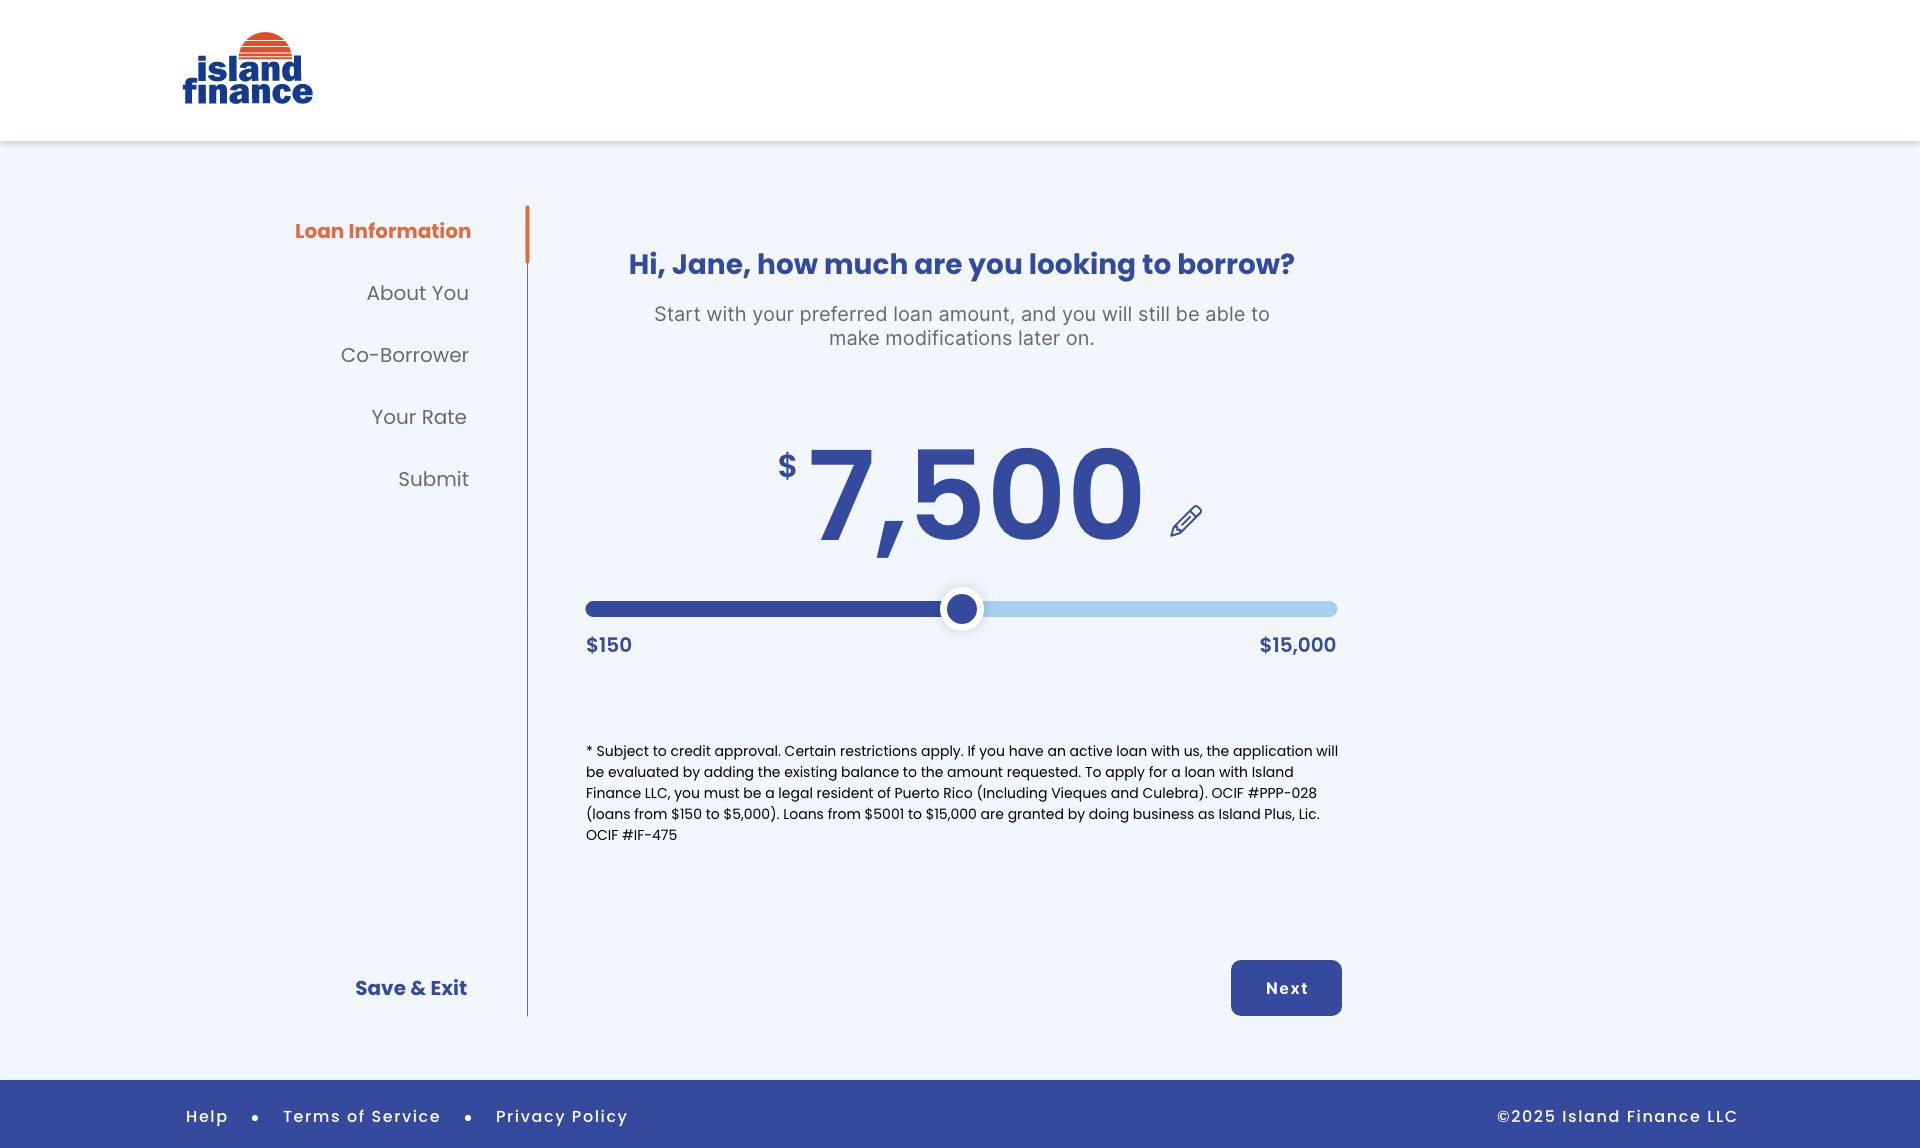Click the ©2025 Island Finance LLC text
Screen dimensions: 1920x1148
coord(1617,1116)
